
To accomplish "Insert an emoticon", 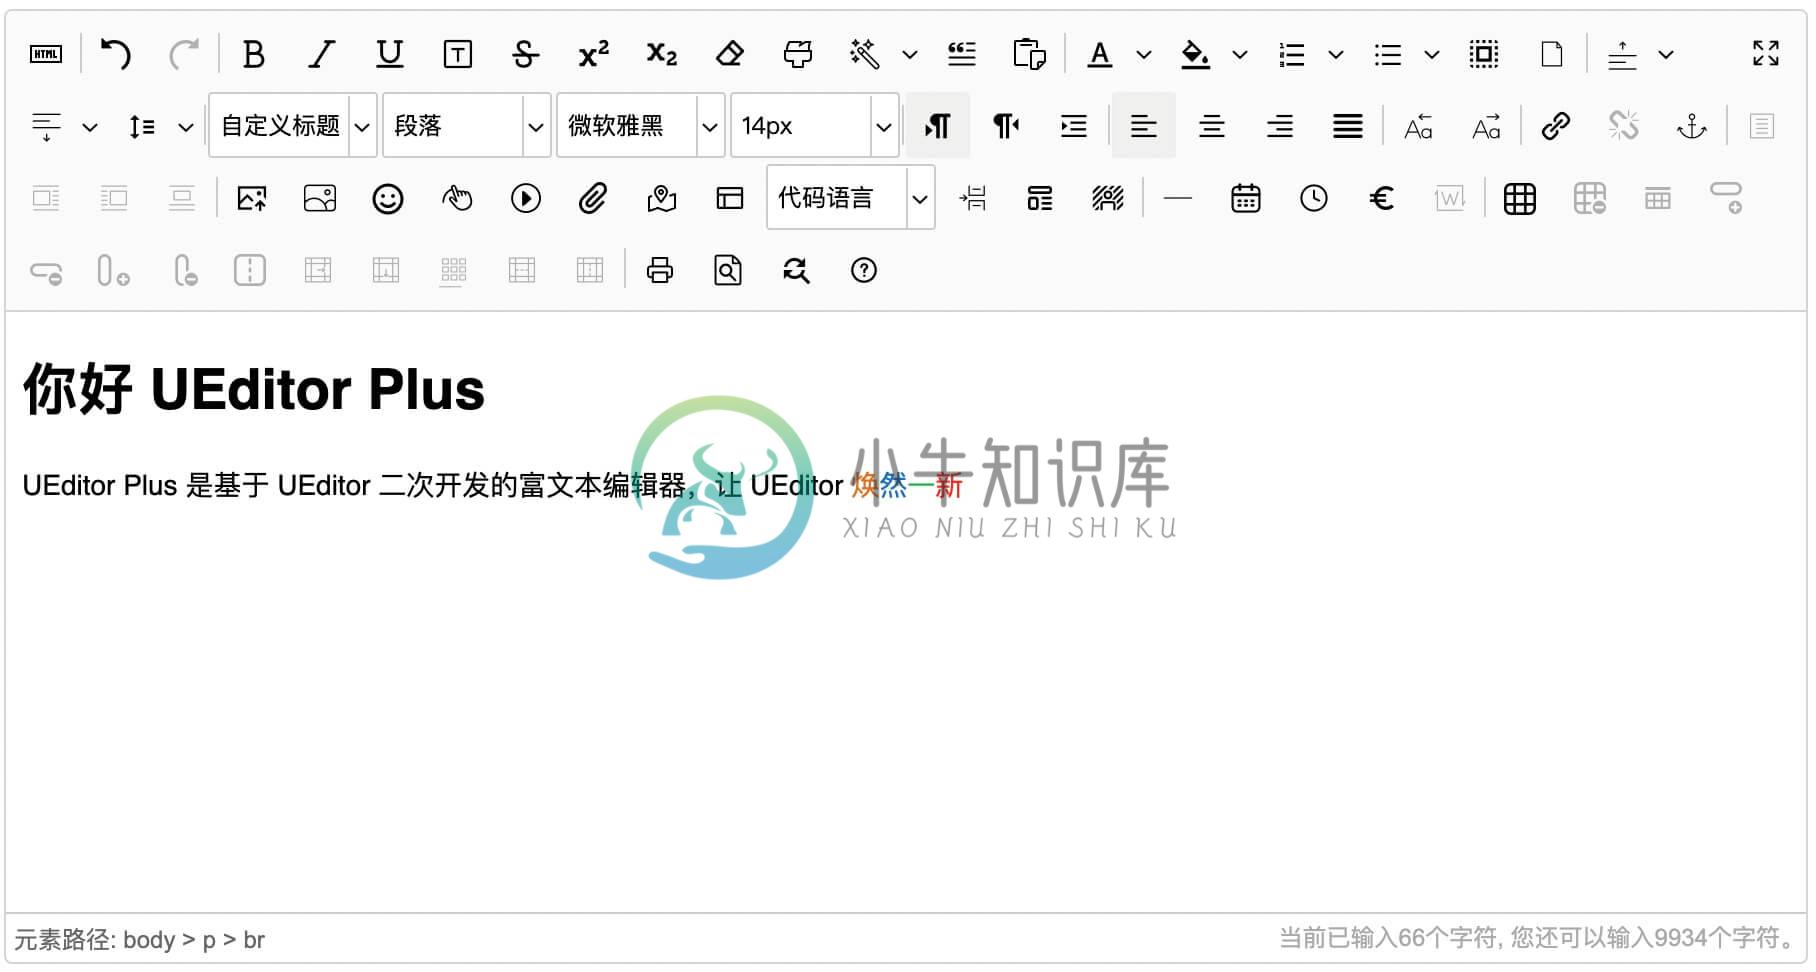I will coord(388,198).
